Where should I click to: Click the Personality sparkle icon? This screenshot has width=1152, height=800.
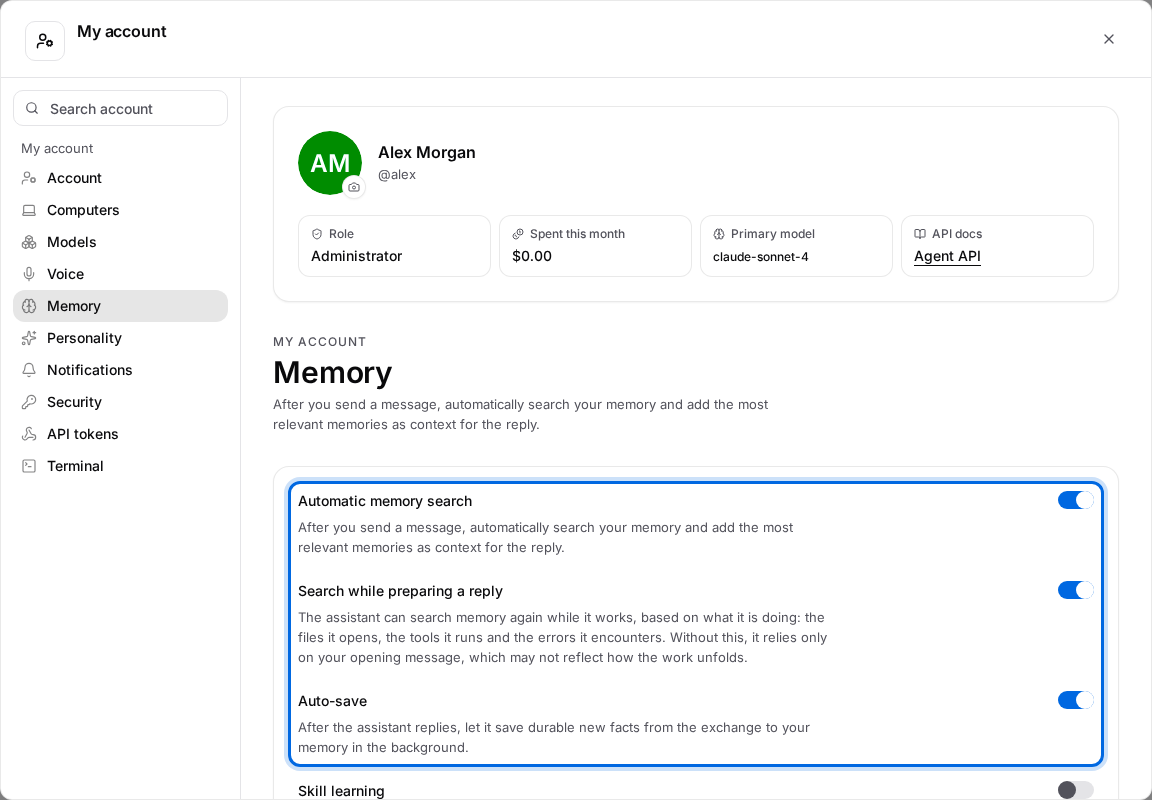pyautogui.click(x=29, y=338)
